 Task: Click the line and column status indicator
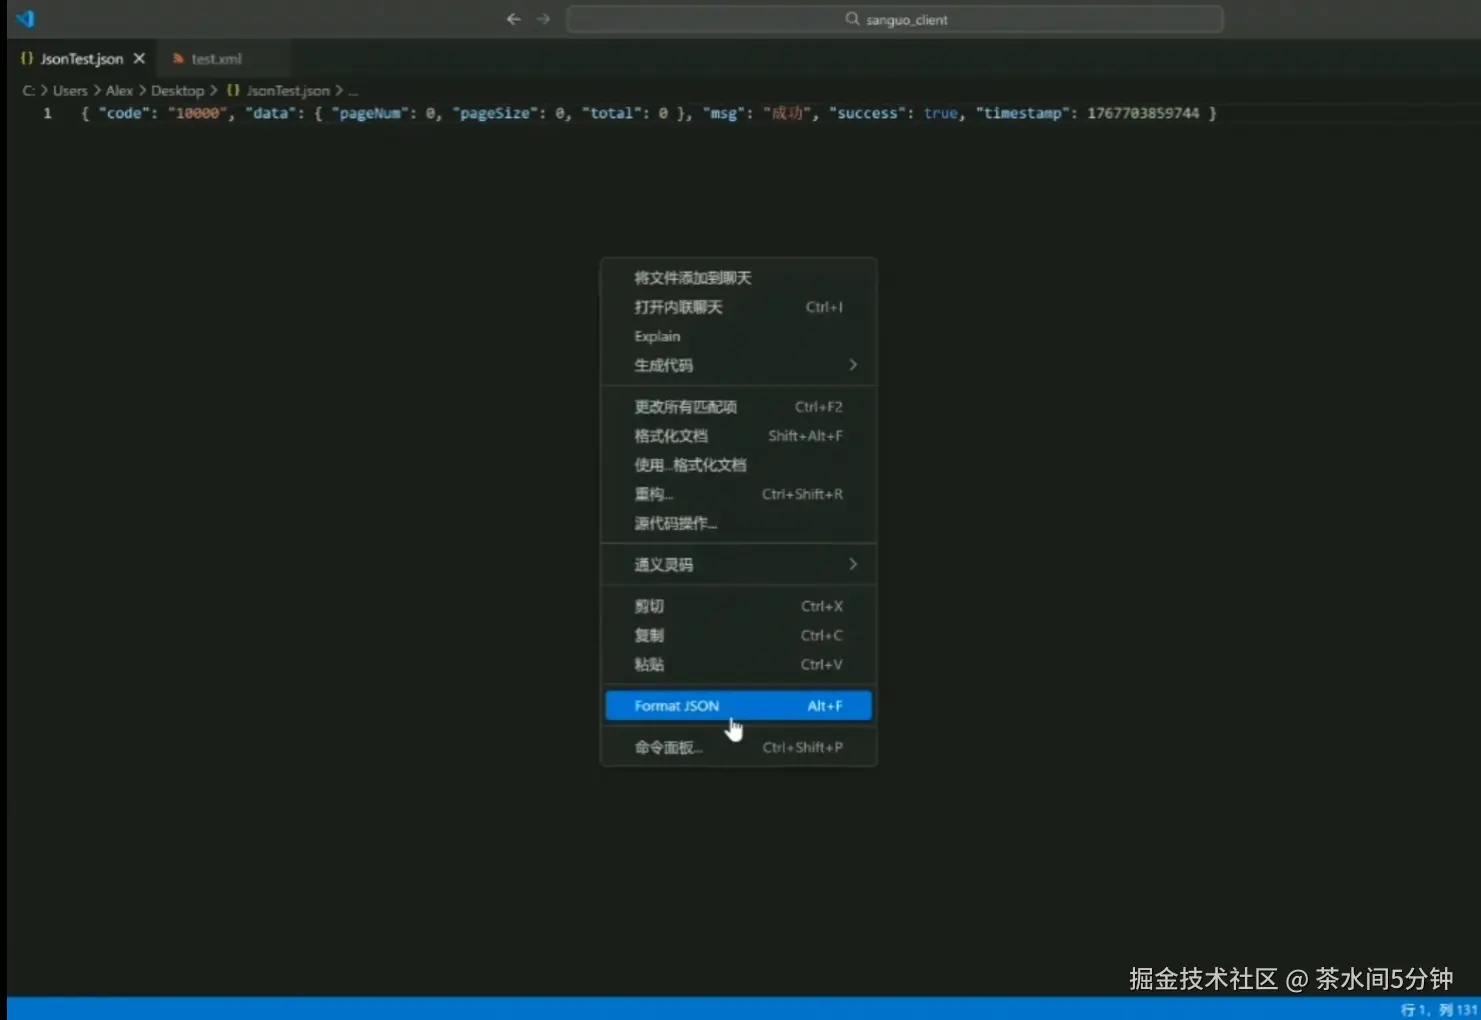[x=1437, y=1009]
